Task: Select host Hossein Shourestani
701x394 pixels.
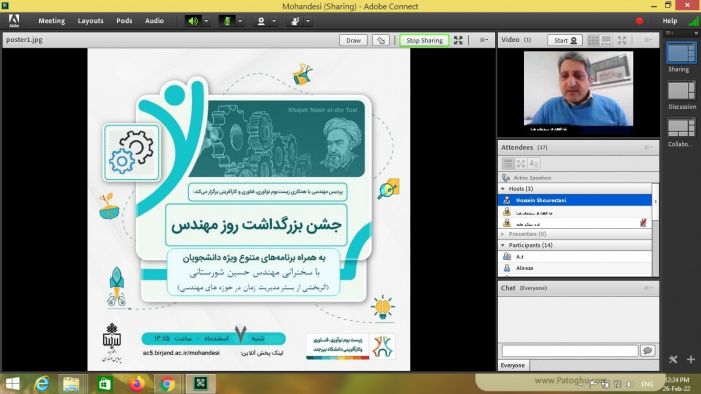Action: point(575,200)
